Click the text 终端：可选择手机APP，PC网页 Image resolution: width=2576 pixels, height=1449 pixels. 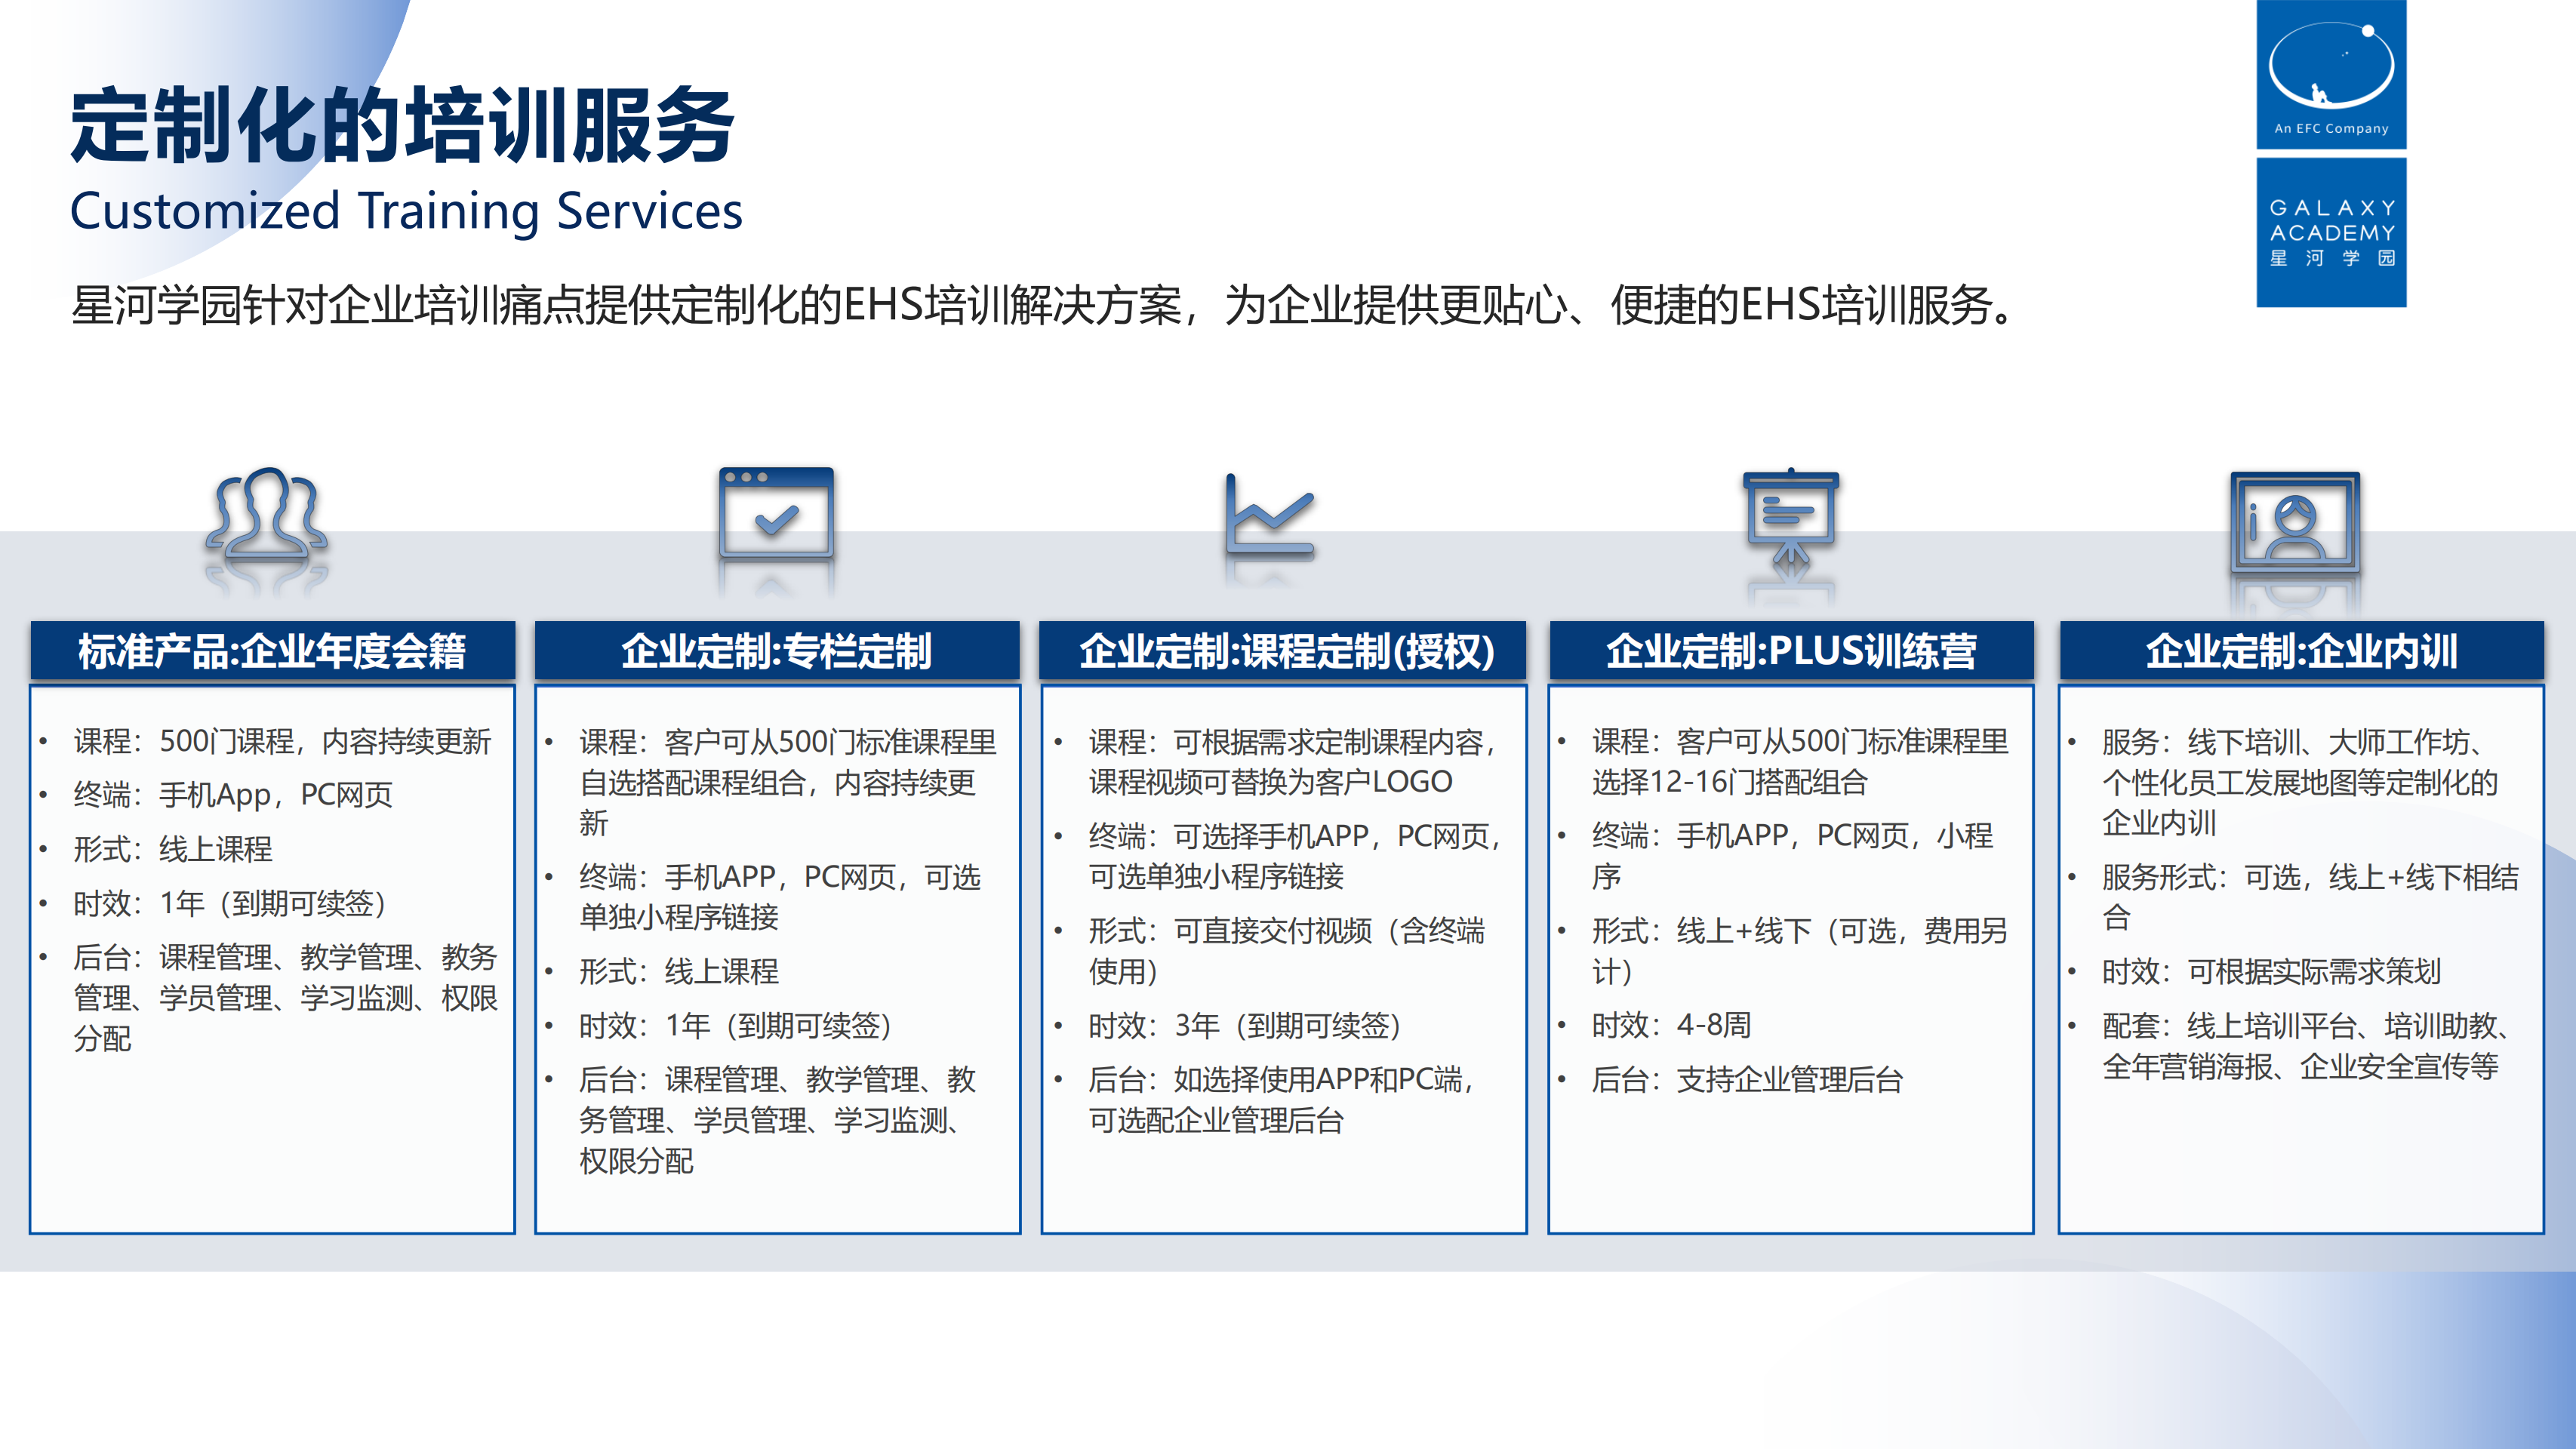pos(1295,856)
